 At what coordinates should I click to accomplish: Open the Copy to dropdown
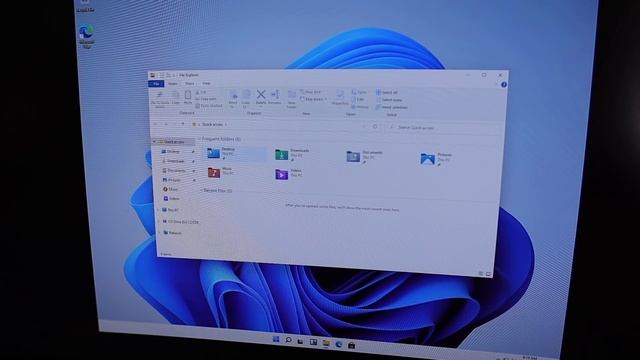(246, 99)
